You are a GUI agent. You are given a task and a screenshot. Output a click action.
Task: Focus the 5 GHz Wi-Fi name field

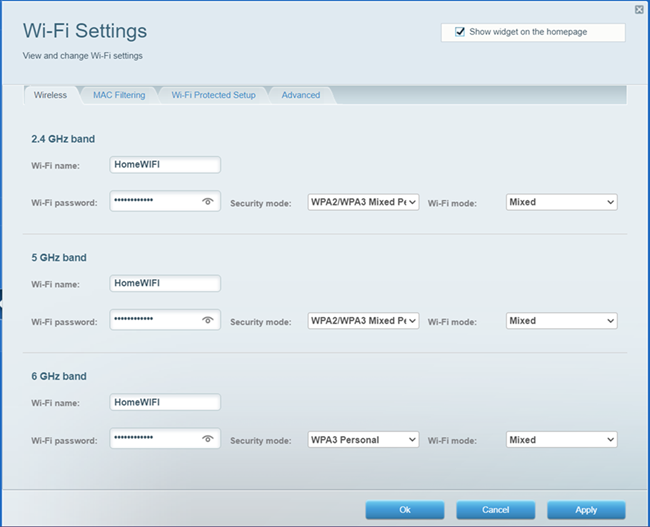coord(165,283)
